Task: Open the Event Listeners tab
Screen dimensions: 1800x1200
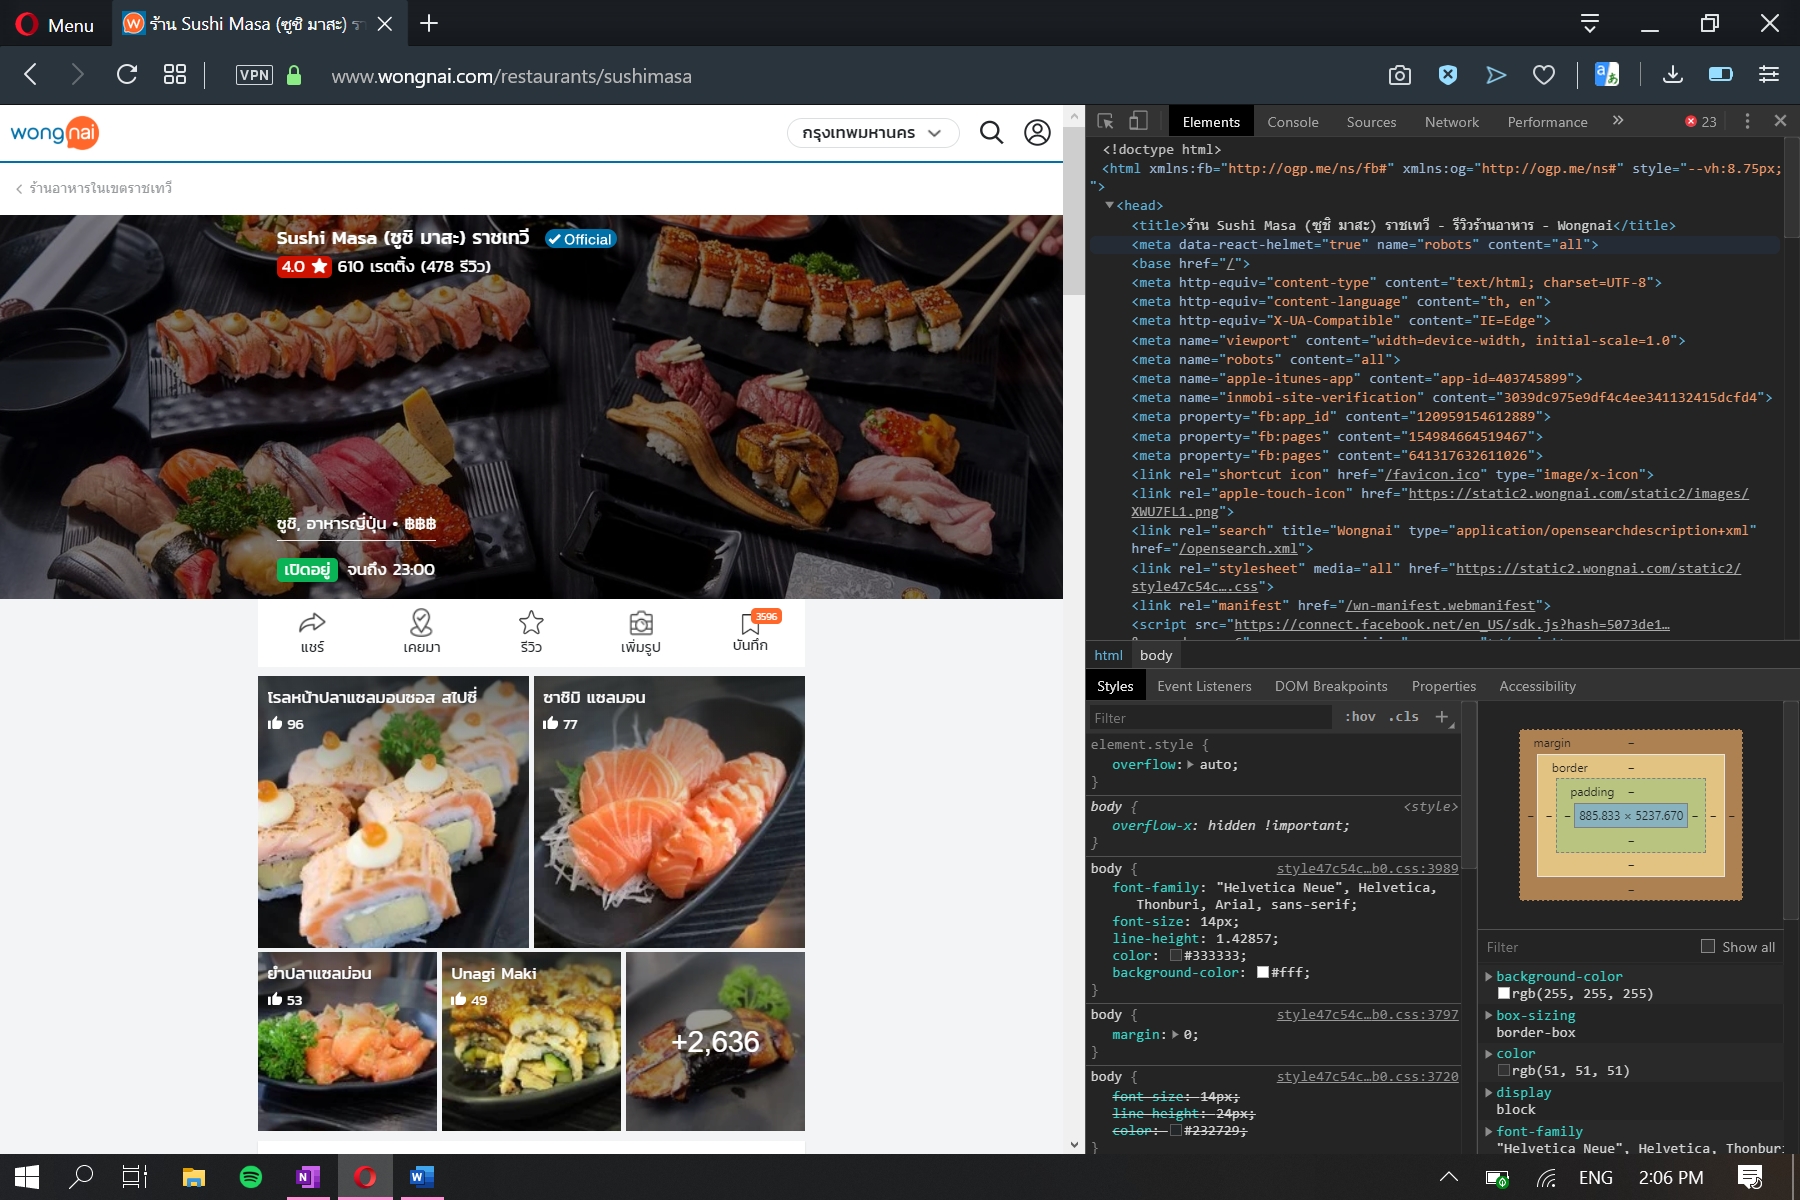Action: (1204, 686)
